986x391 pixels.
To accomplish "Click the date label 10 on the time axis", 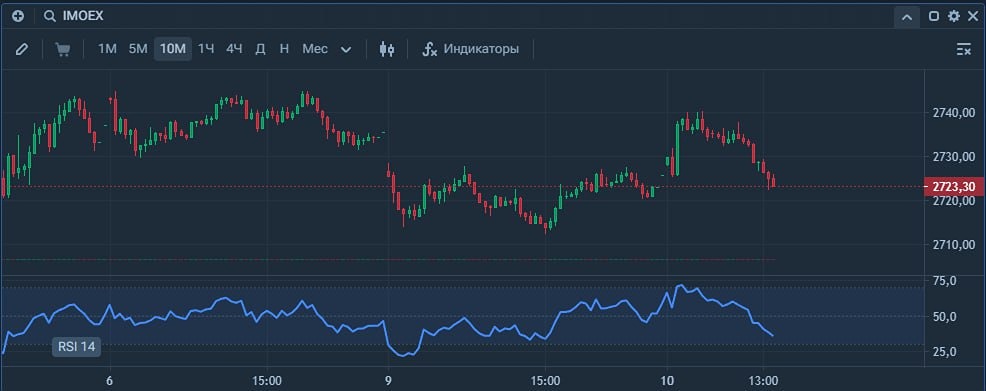I will pos(667,381).
